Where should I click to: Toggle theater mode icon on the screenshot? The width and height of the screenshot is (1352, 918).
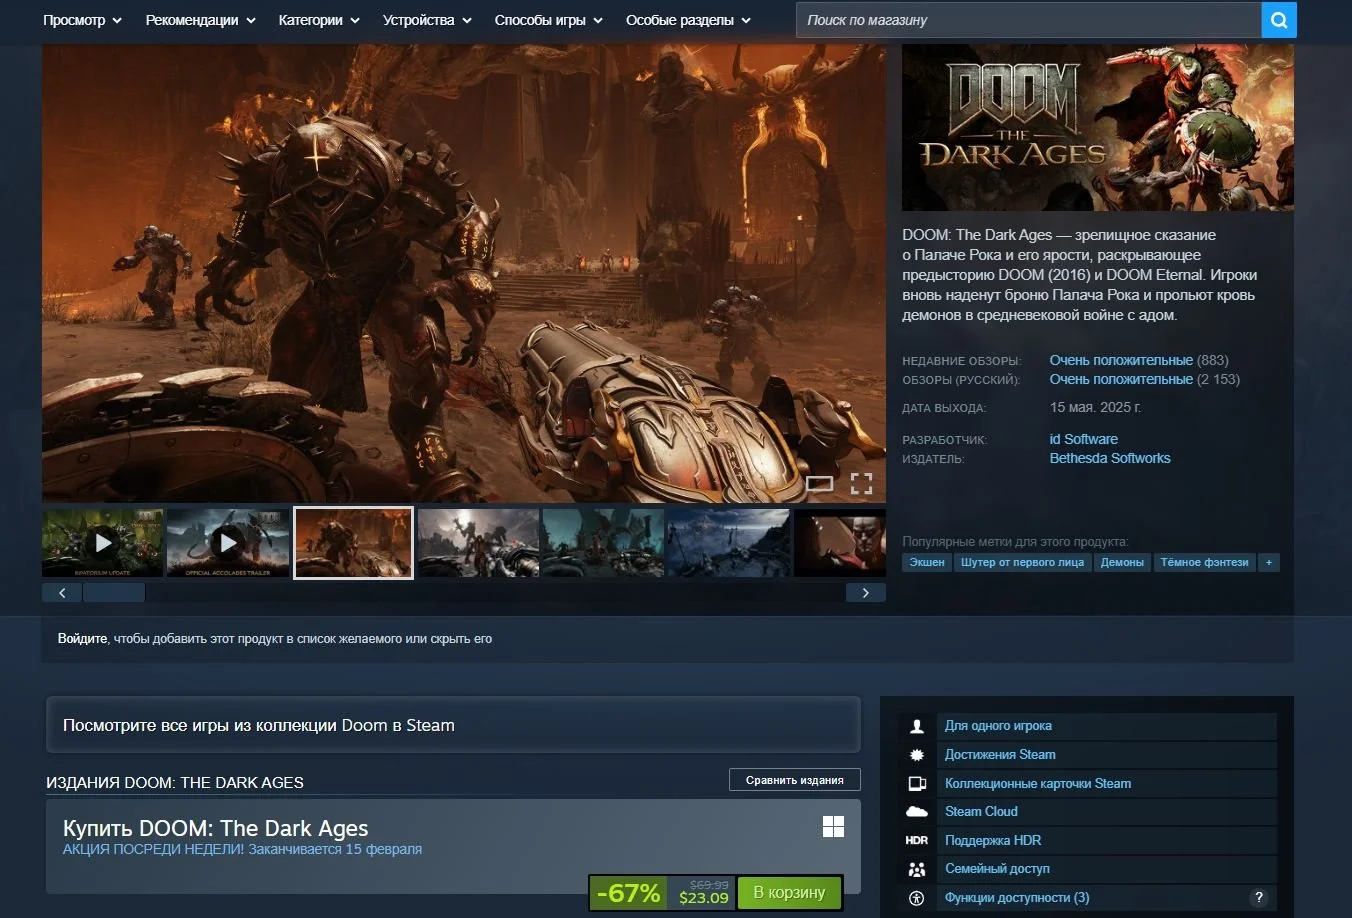(x=819, y=484)
